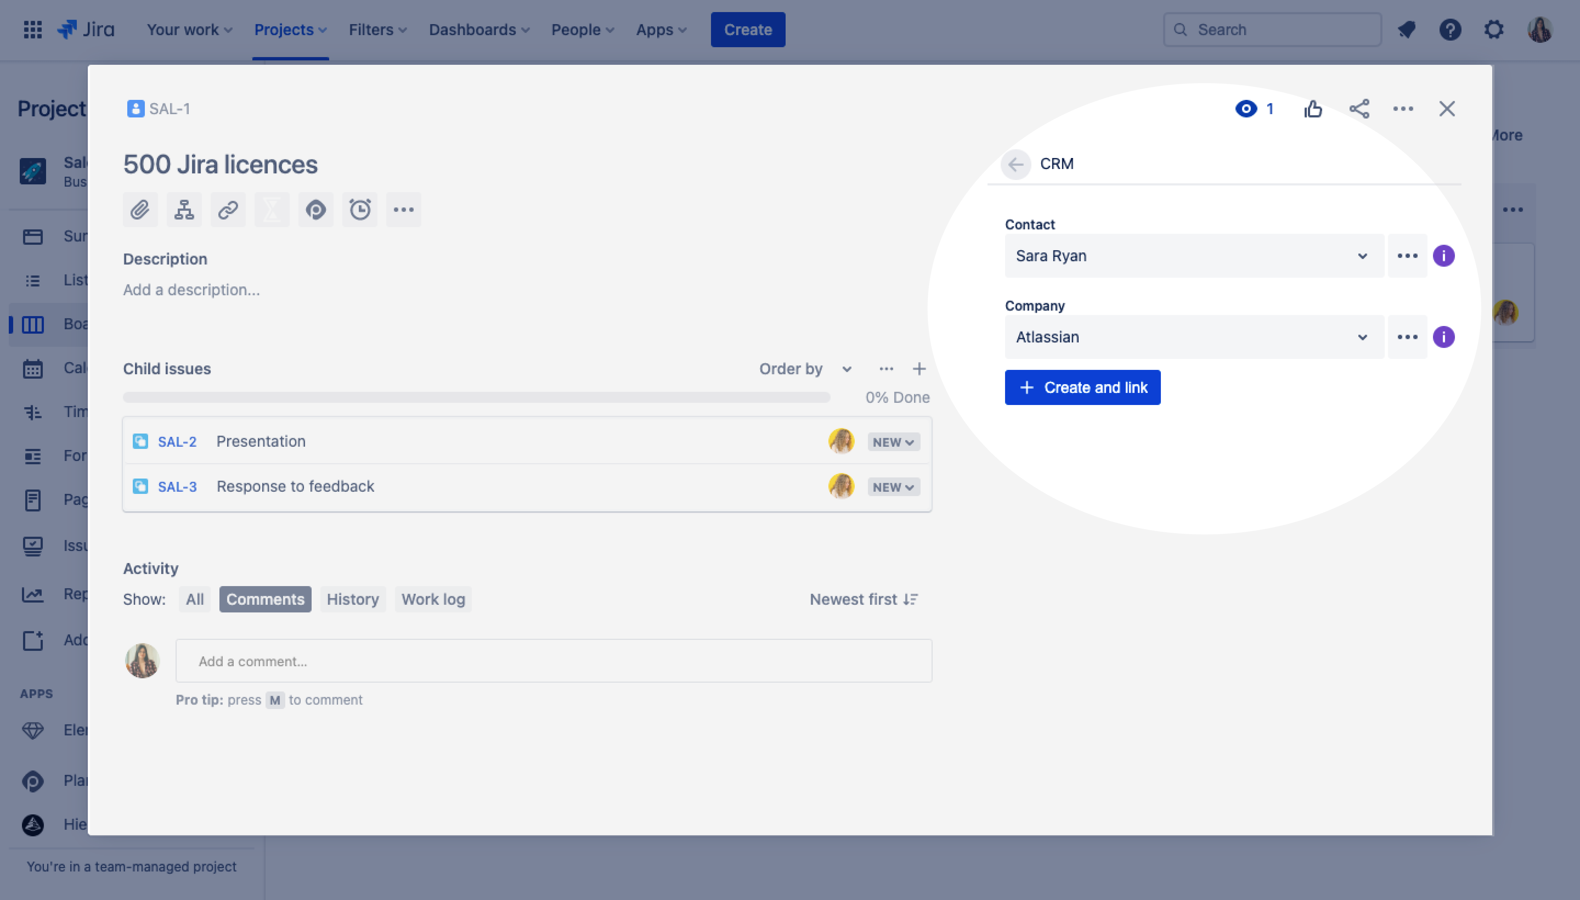Open Company field more options ellipsis
Image resolution: width=1580 pixels, height=900 pixels.
[1407, 337]
